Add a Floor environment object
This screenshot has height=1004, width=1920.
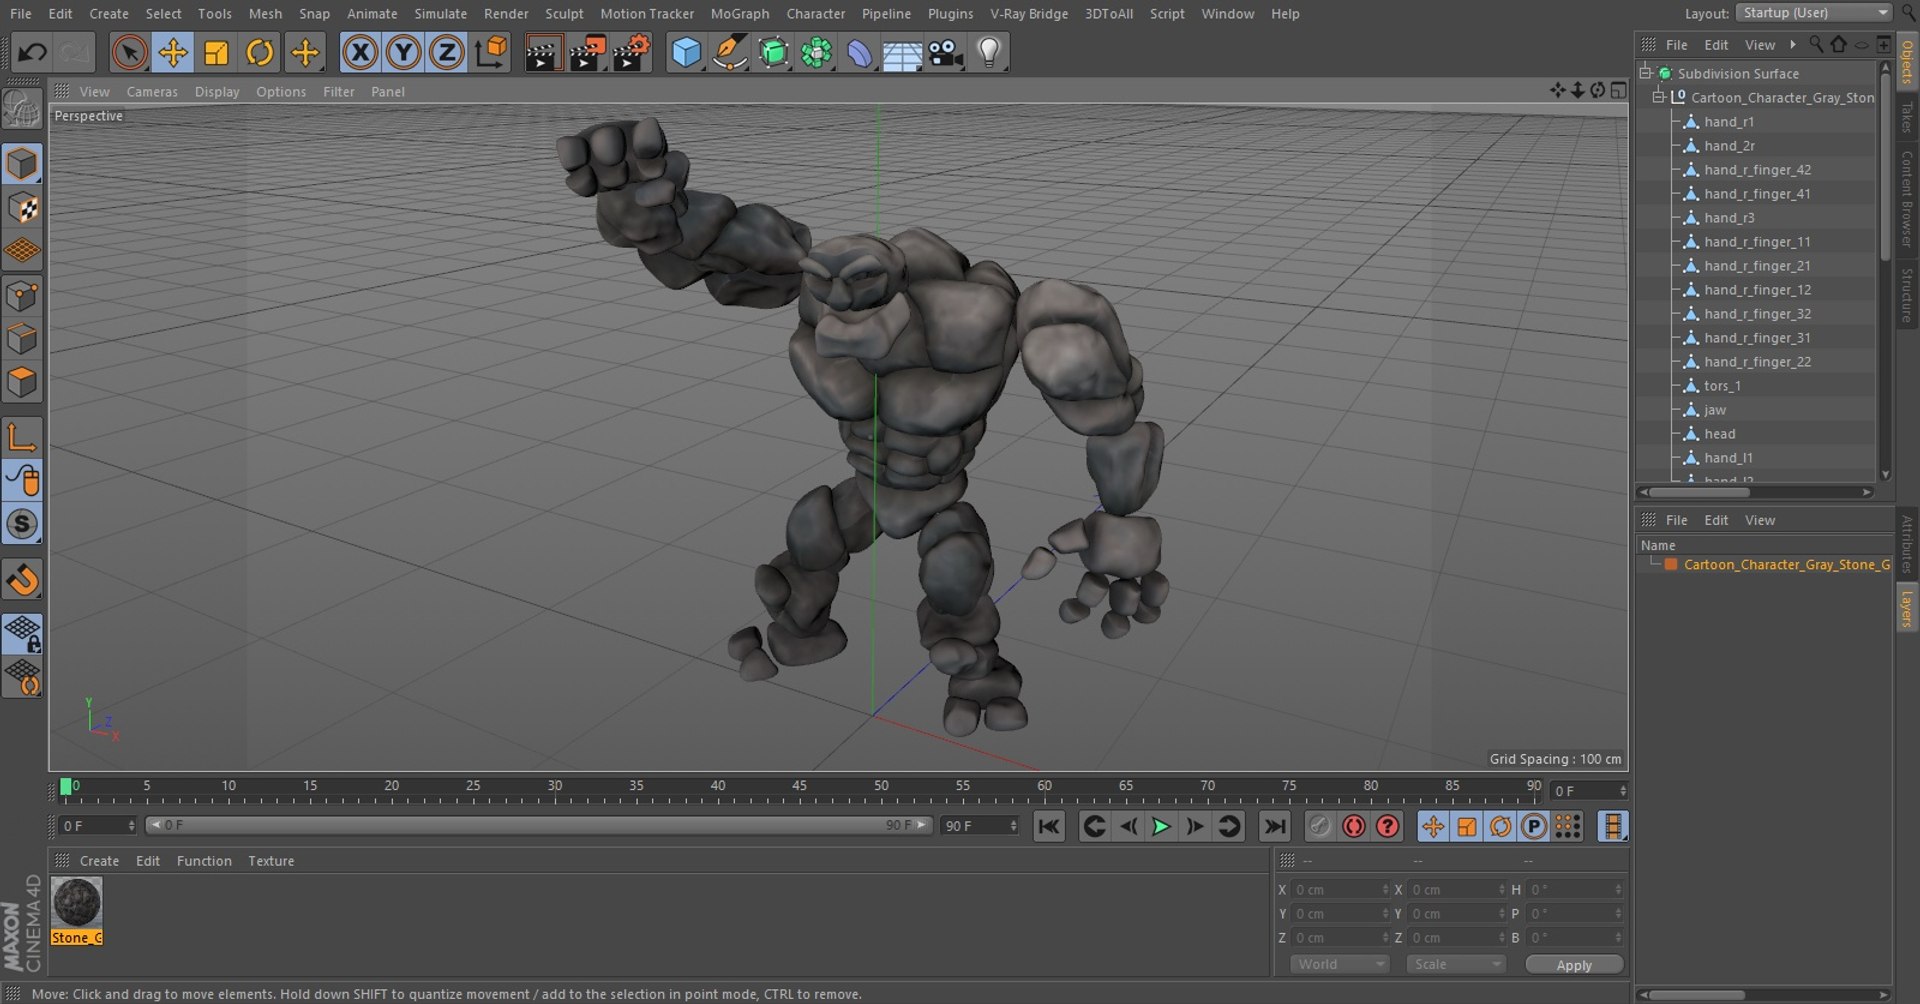(x=902, y=52)
